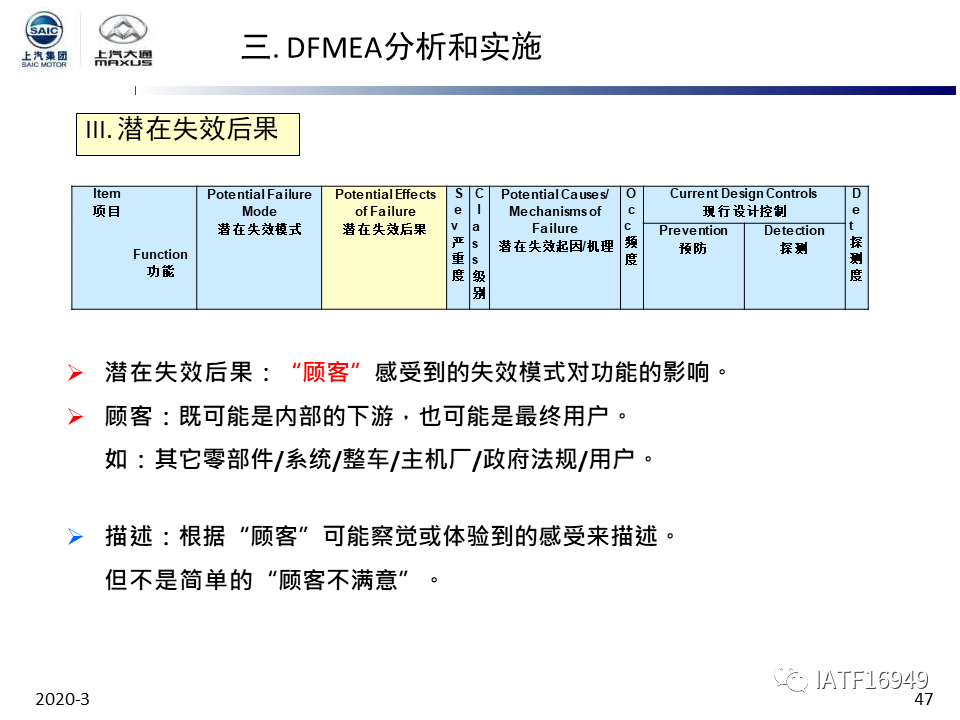
Task: Click the SAIC Motor logo
Action: tap(45, 38)
